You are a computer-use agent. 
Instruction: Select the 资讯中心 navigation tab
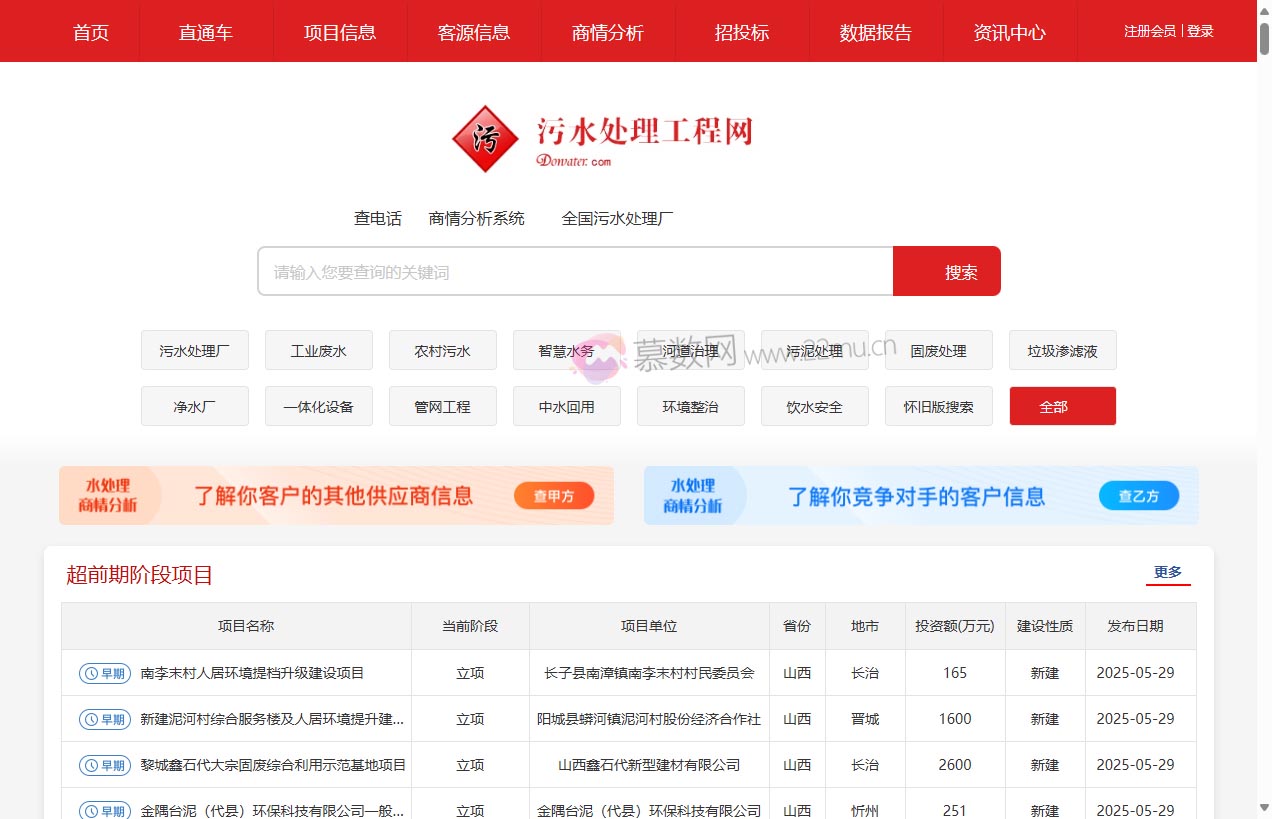tap(1009, 31)
